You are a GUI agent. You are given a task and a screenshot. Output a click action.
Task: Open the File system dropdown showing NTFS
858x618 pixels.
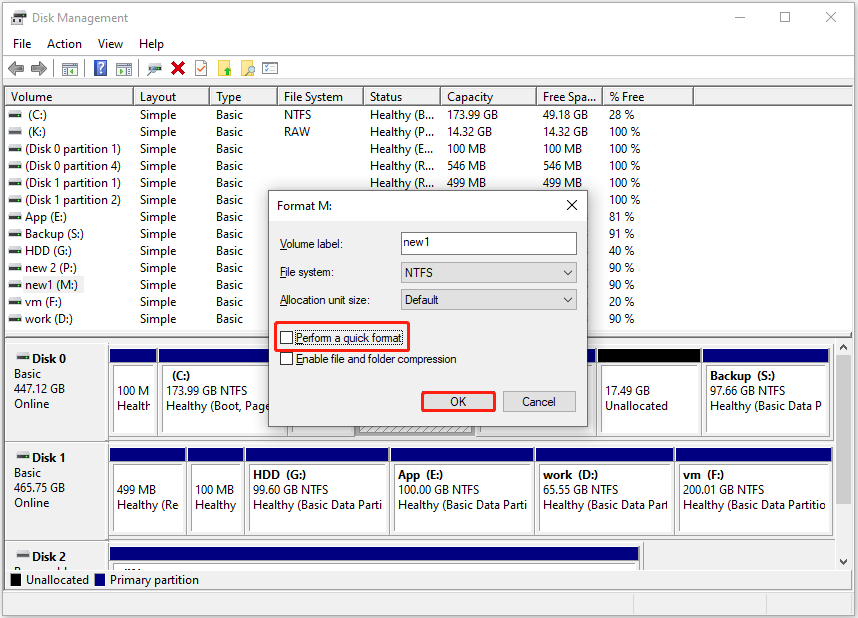click(487, 272)
